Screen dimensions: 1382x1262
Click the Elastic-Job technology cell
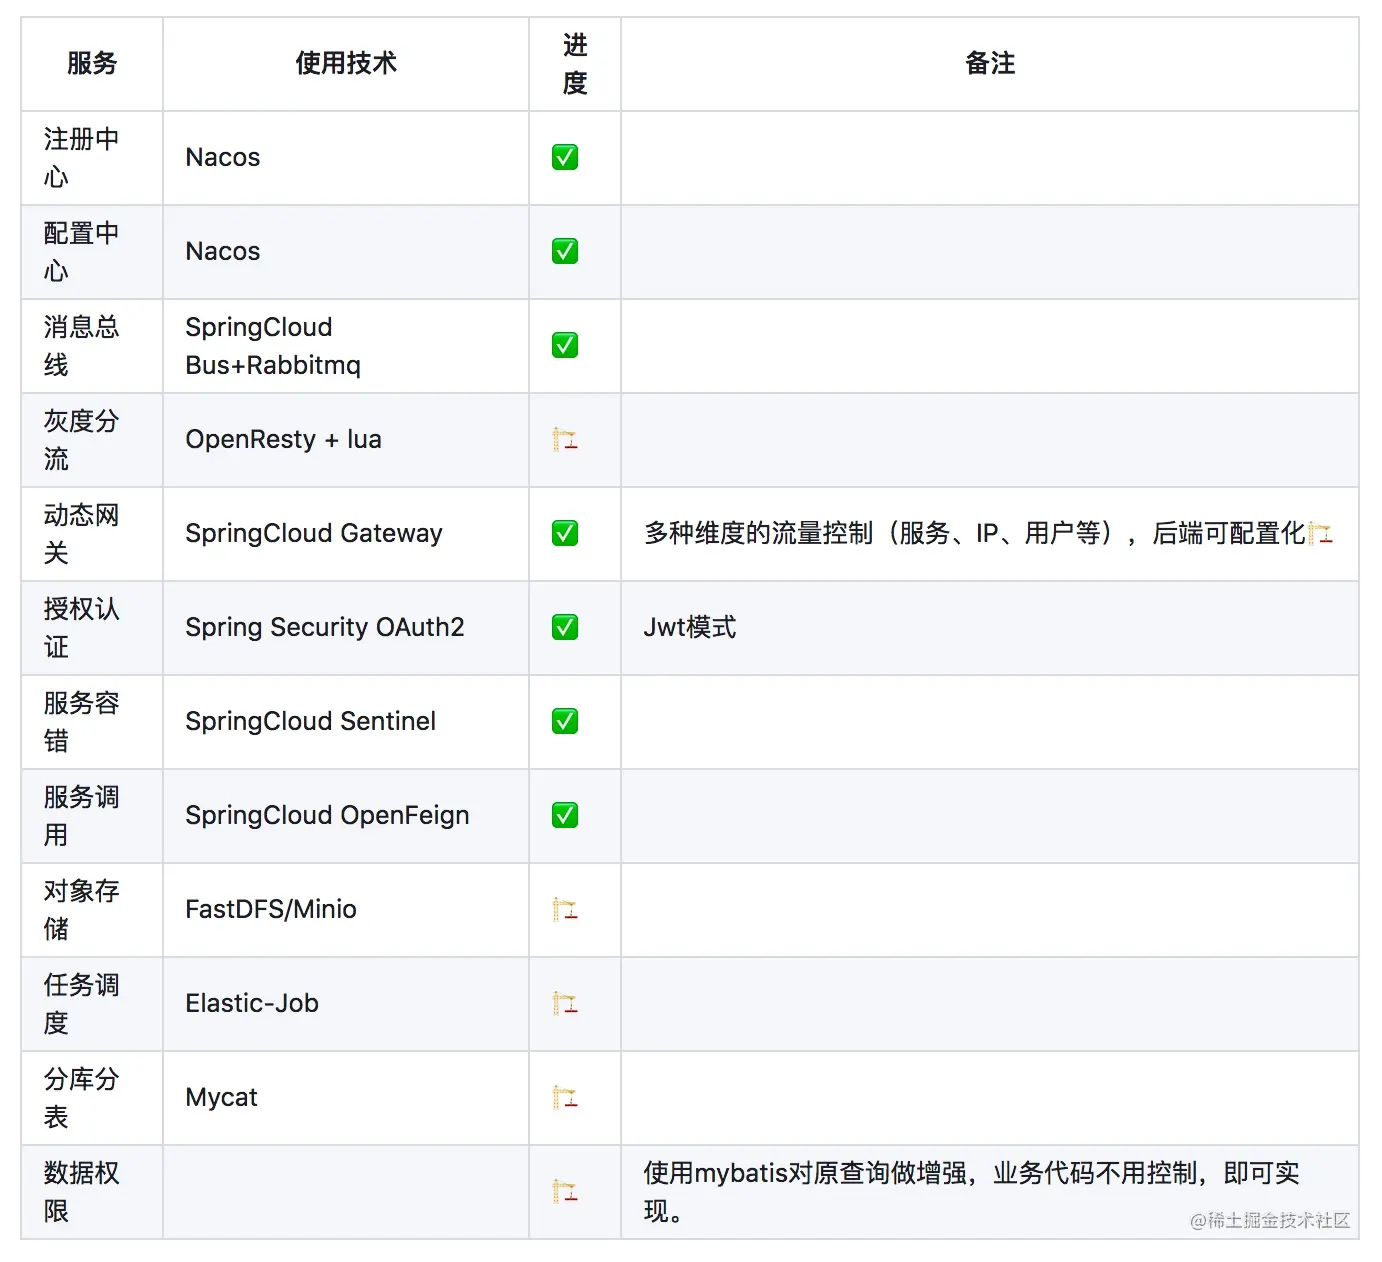pyautogui.click(x=346, y=1003)
